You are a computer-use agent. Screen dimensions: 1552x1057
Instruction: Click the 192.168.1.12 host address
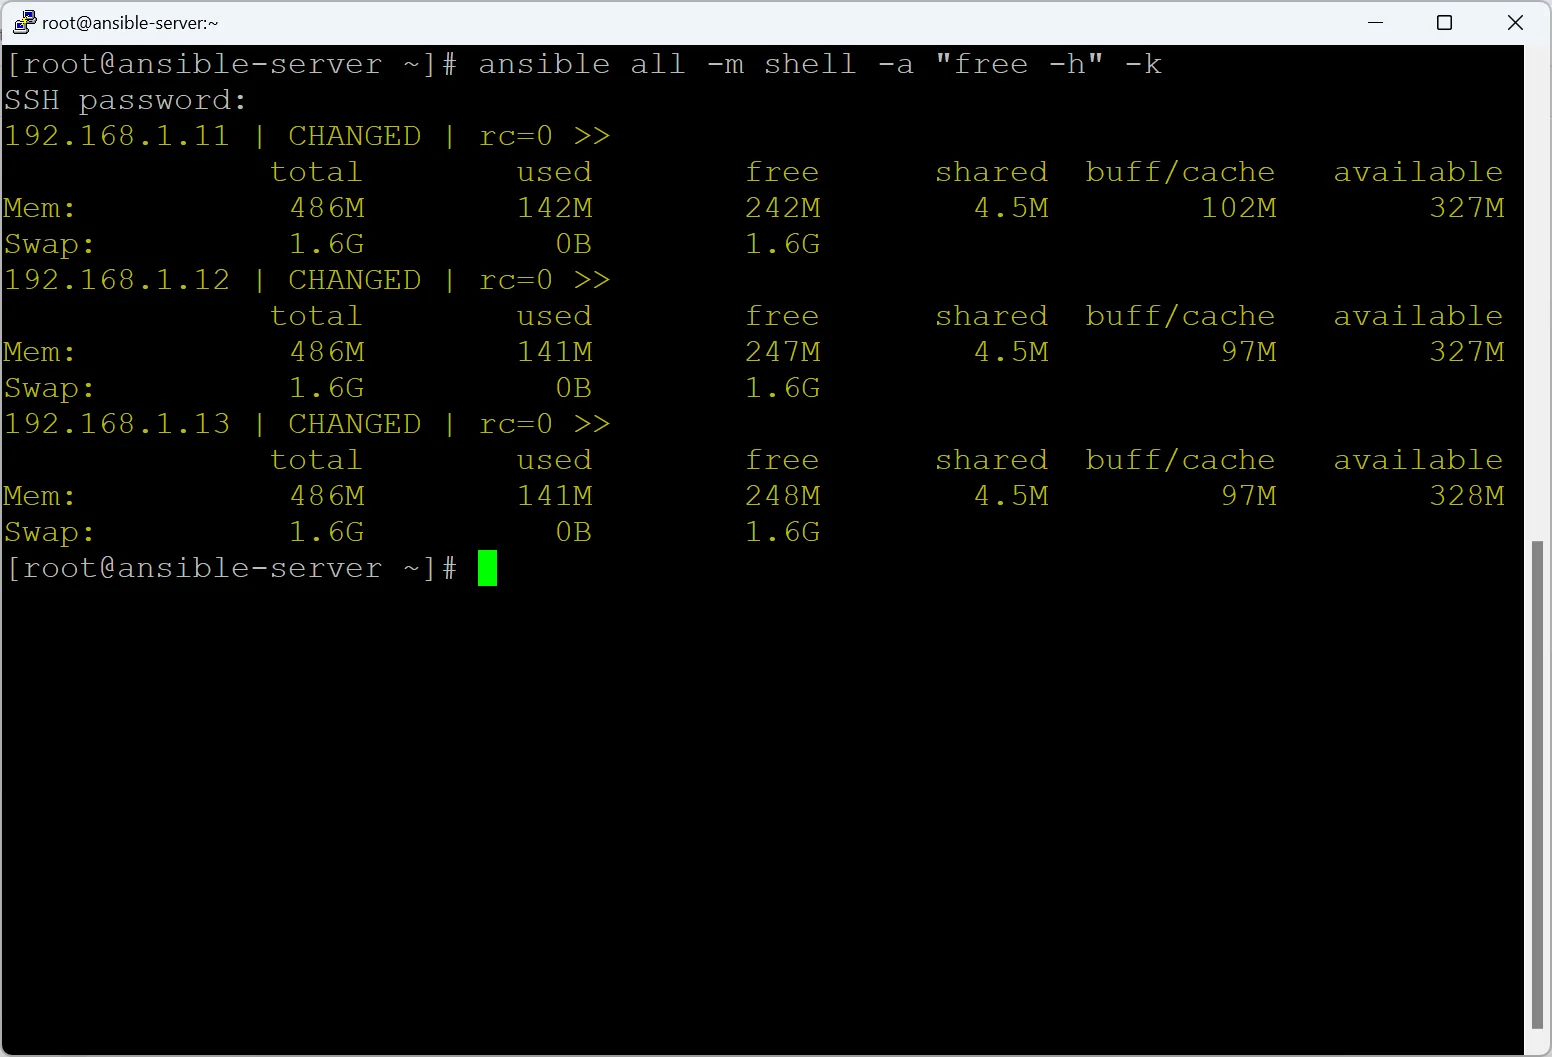117,280
